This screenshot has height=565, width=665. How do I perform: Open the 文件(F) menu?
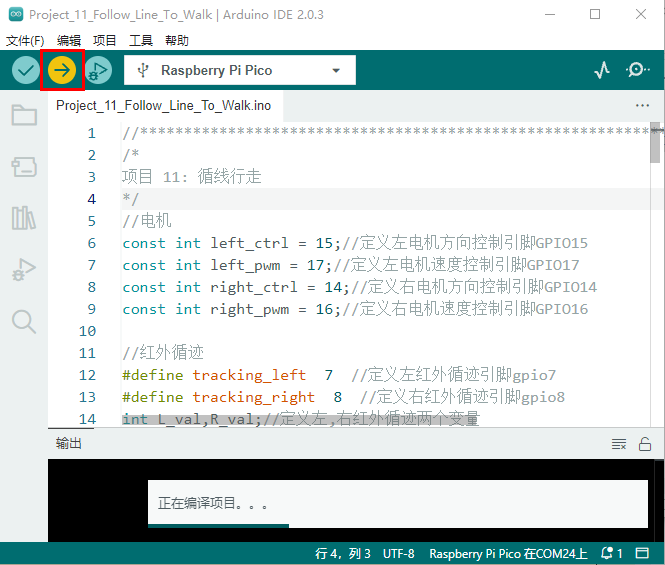(25, 41)
